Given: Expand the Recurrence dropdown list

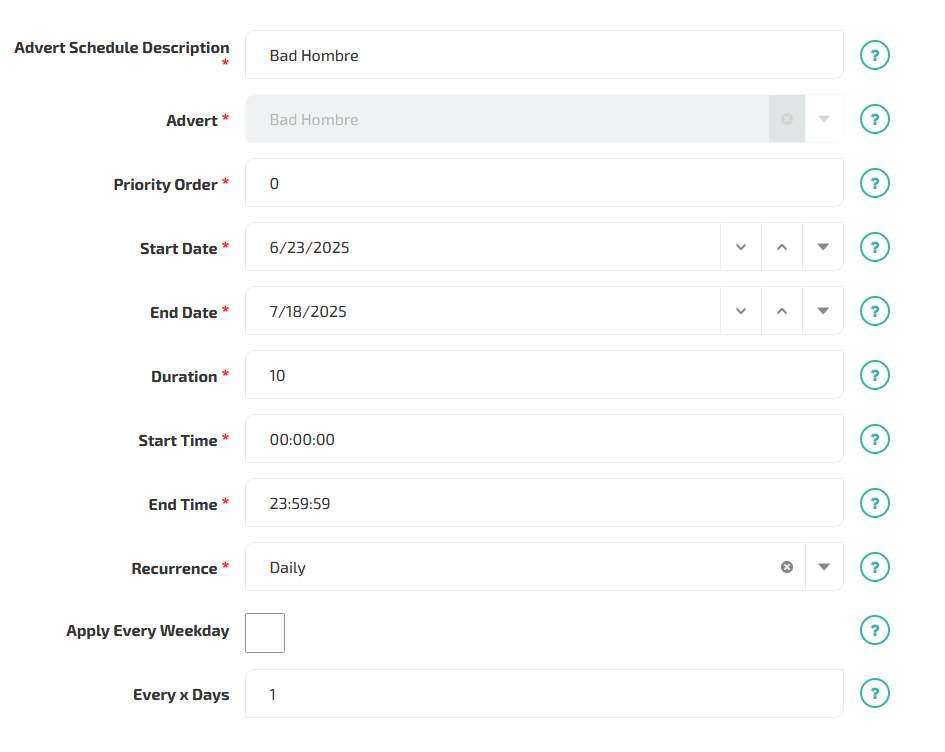Looking at the screenshot, I should coord(824,567).
